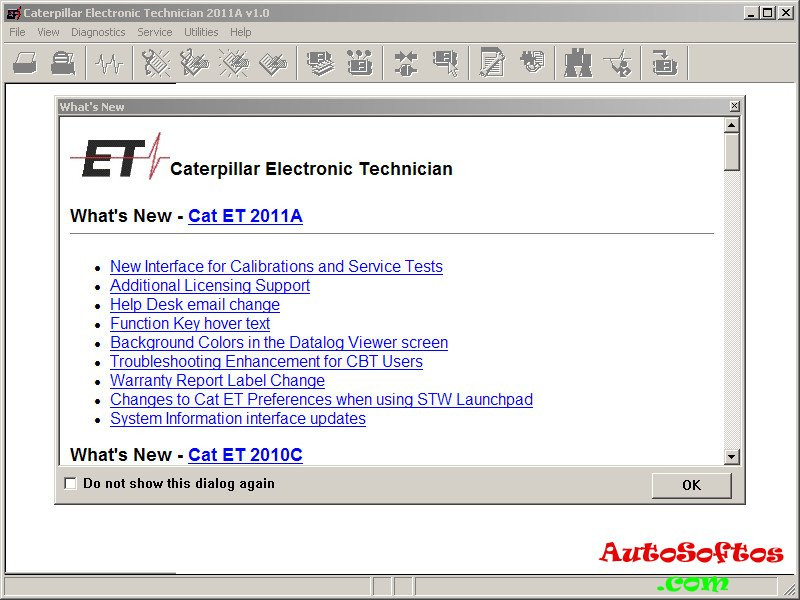Click the Connect/Disconnect plug icon
Image resolution: width=800 pixels, height=600 pixels.
tap(406, 63)
